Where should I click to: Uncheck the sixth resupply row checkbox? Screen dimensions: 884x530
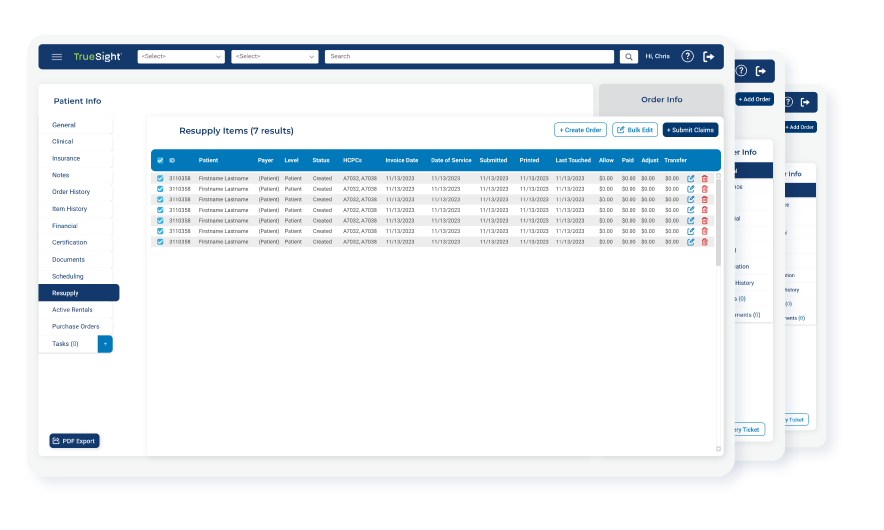(160, 231)
